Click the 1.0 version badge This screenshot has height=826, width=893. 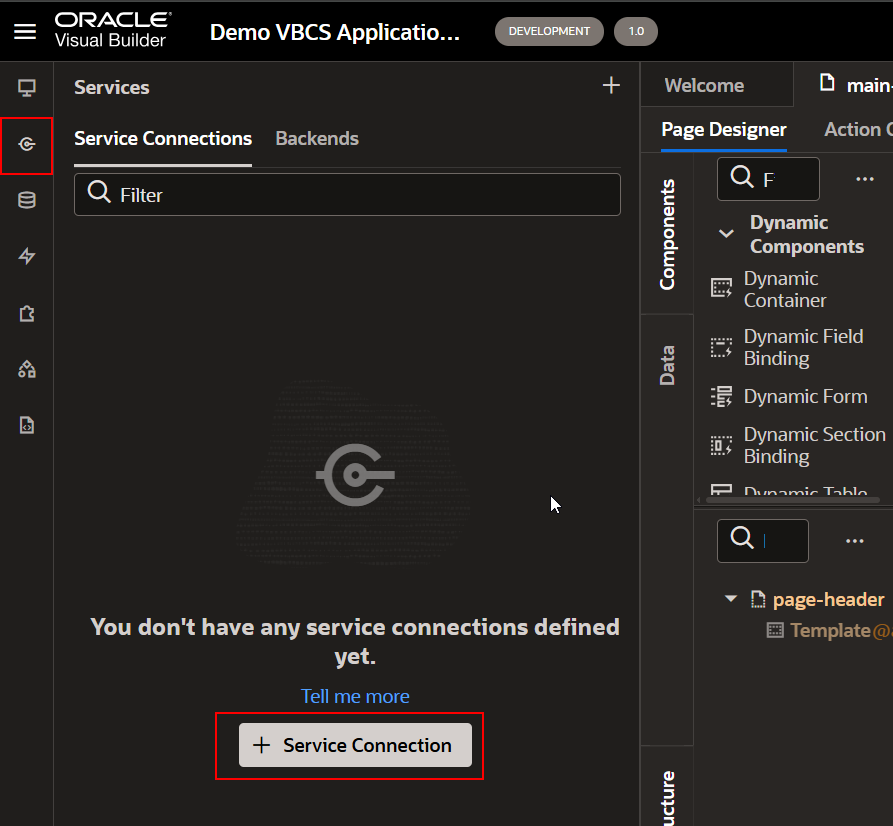[636, 31]
